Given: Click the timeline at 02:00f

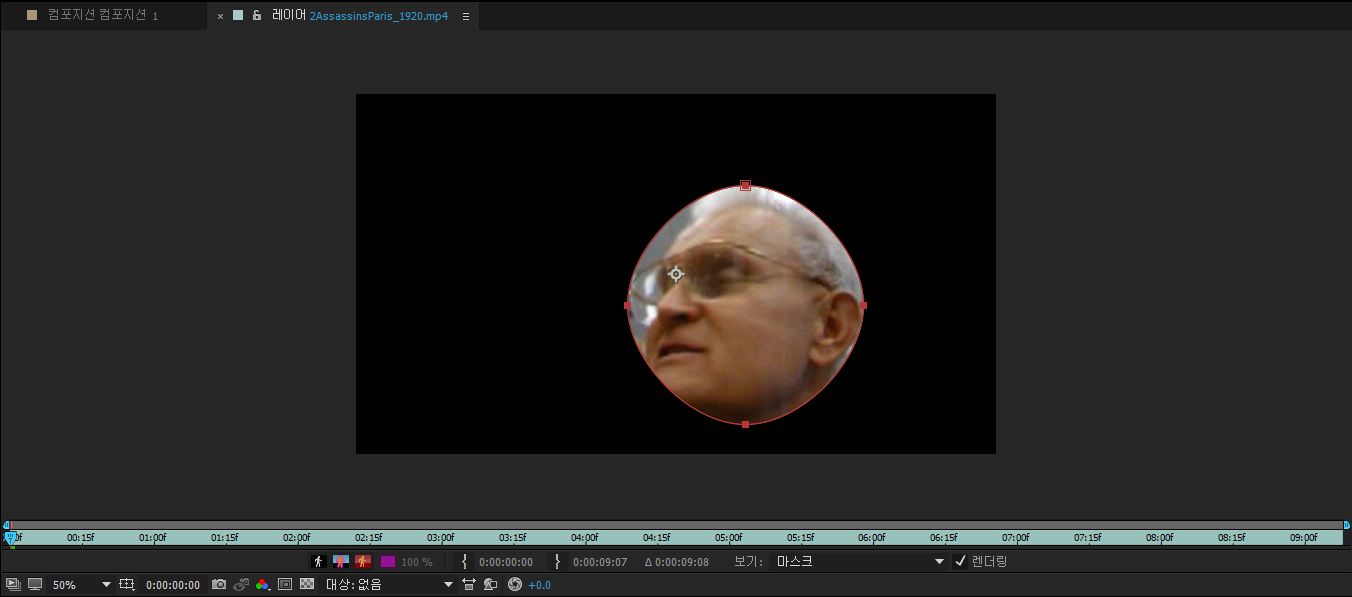Looking at the screenshot, I should (297, 537).
